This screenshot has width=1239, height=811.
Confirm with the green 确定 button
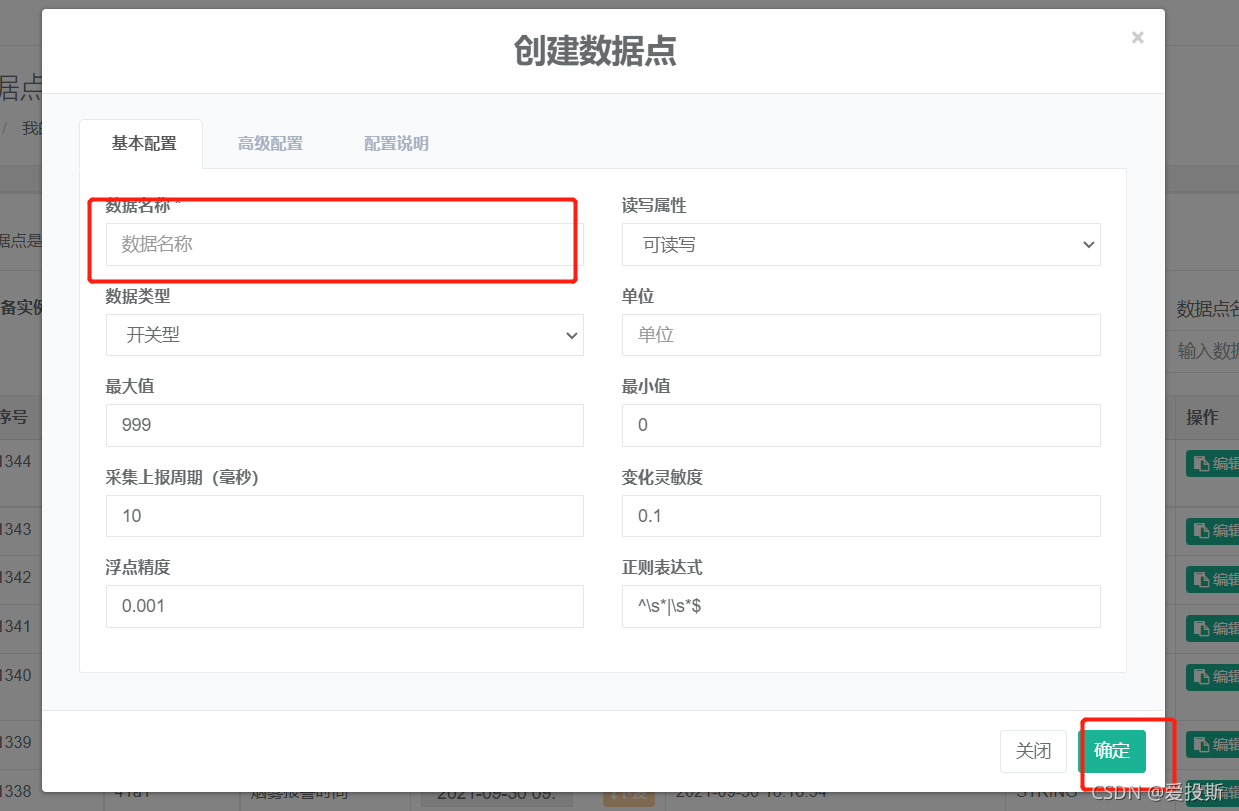(1112, 751)
